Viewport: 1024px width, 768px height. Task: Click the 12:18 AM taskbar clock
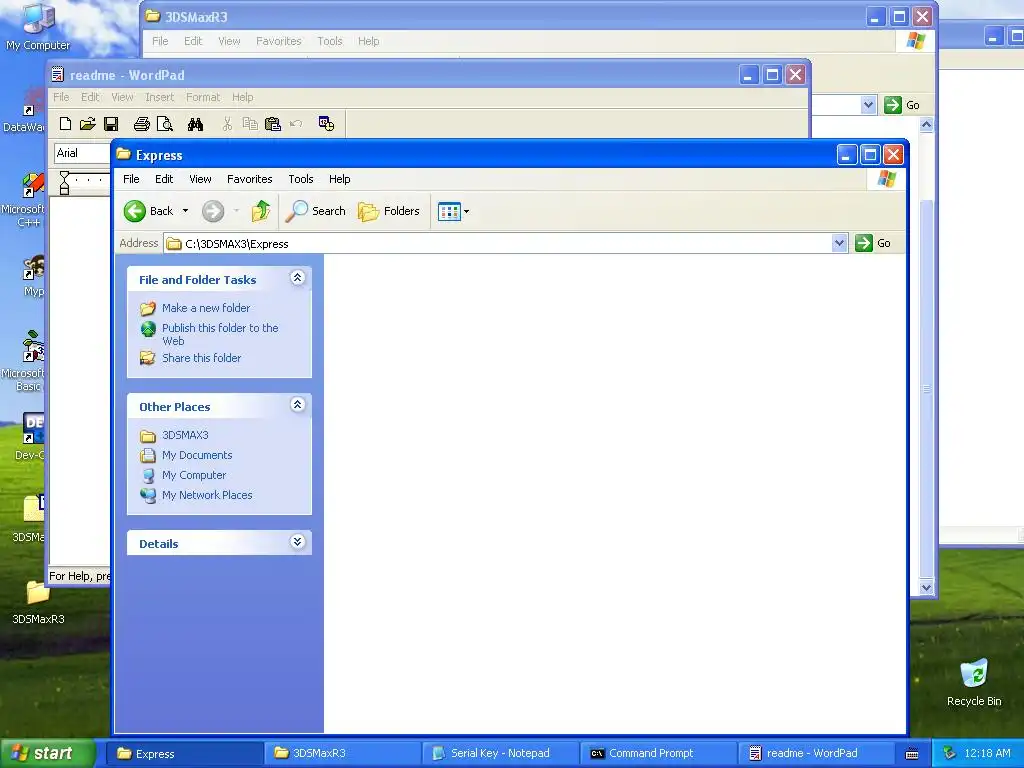point(987,753)
